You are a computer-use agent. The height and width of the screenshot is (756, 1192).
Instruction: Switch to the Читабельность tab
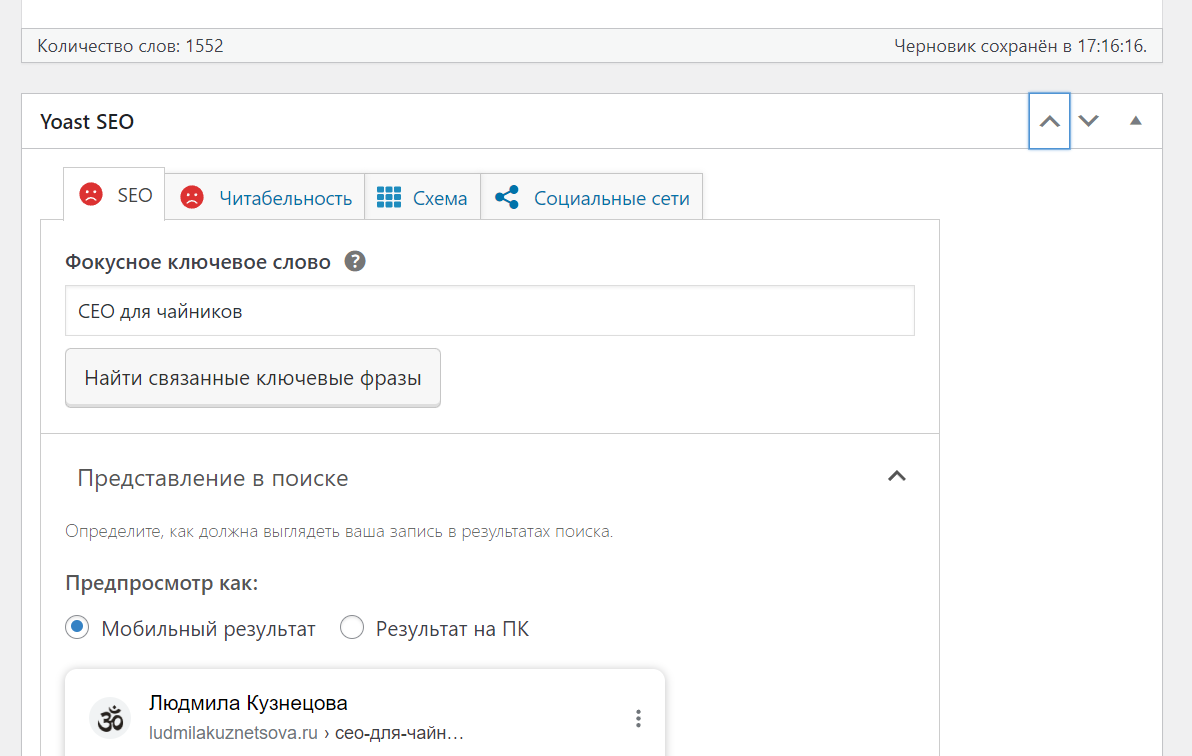click(265, 198)
